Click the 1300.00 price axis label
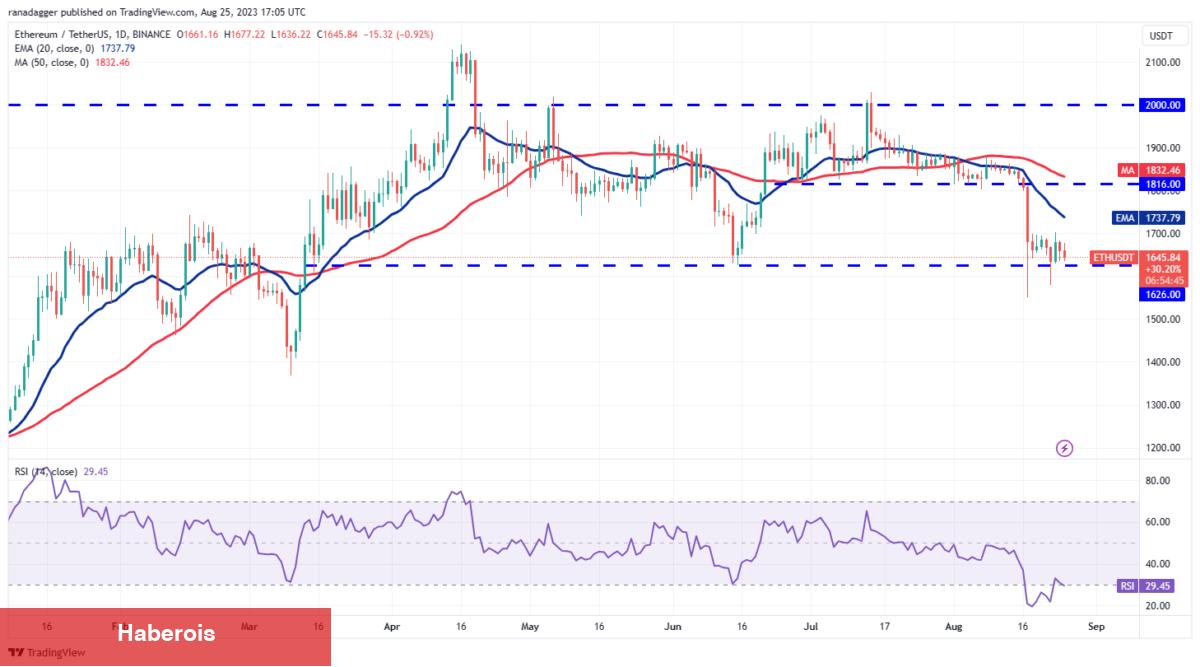The image size is (1200, 667). tap(1163, 405)
